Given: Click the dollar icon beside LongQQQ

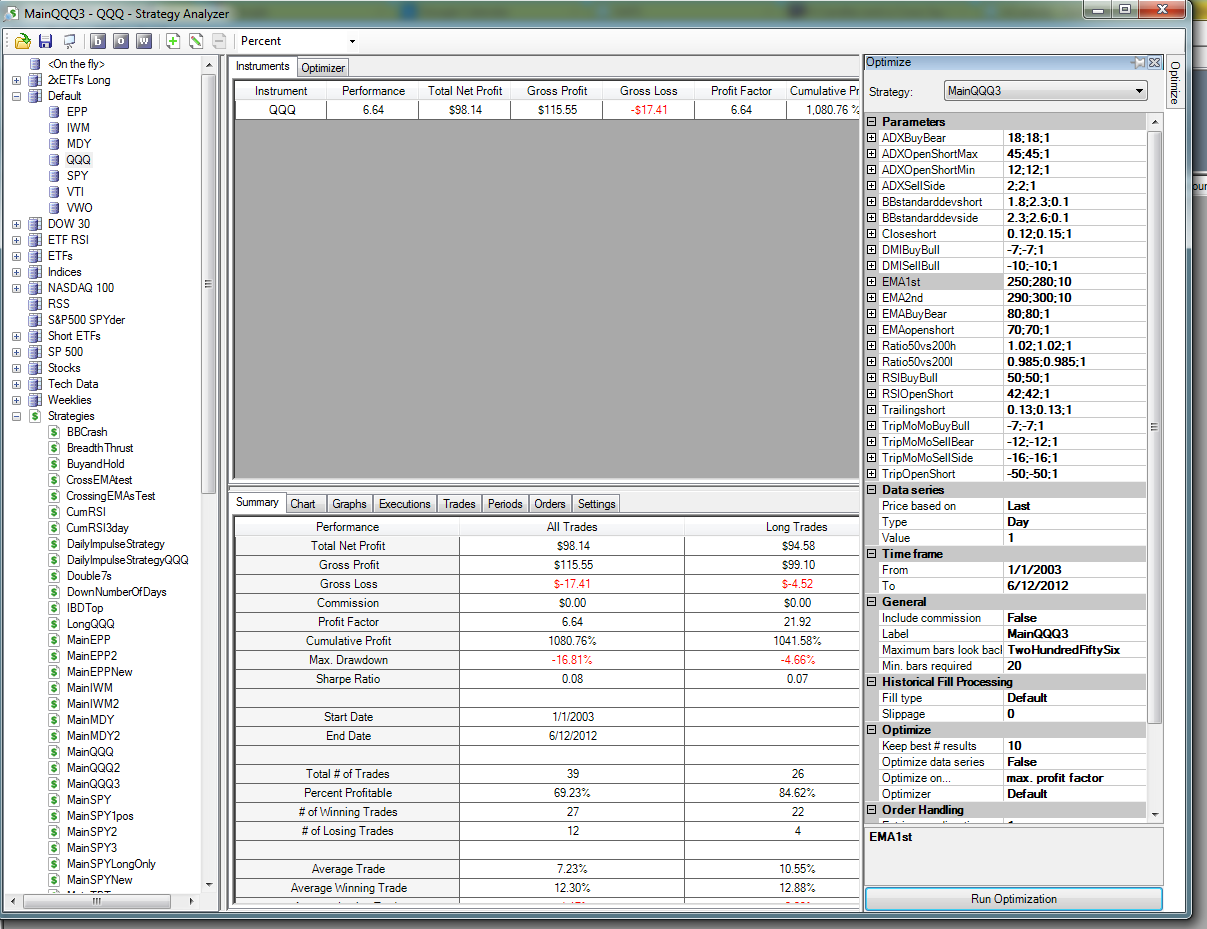Looking at the screenshot, I should (55, 624).
